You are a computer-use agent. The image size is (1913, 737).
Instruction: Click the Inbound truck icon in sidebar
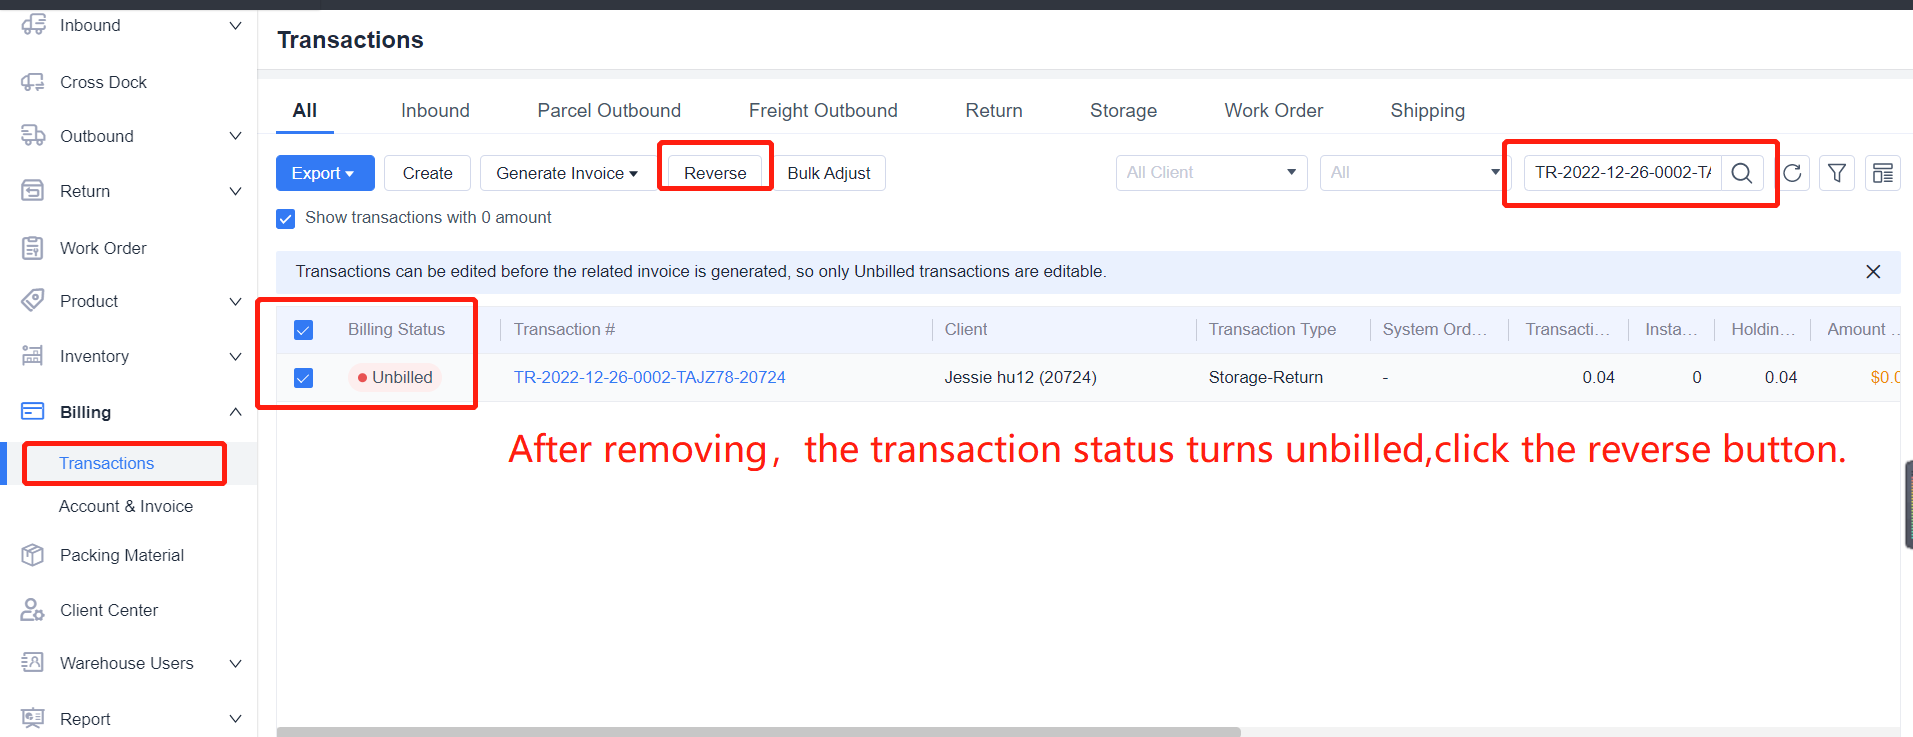tap(33, 25)
